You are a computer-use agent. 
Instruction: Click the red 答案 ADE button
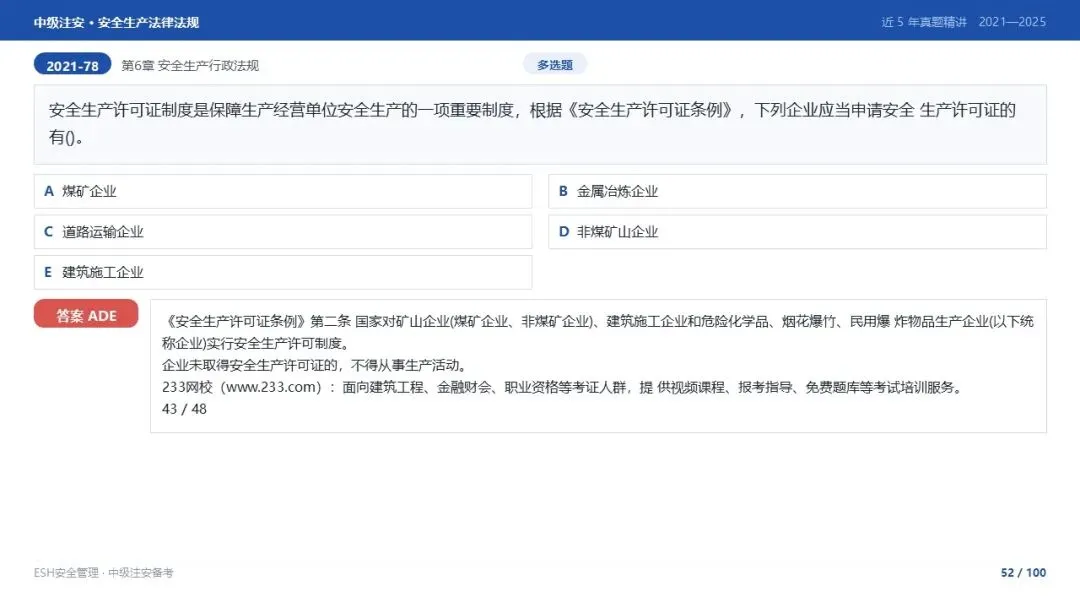tap(86, 314)
